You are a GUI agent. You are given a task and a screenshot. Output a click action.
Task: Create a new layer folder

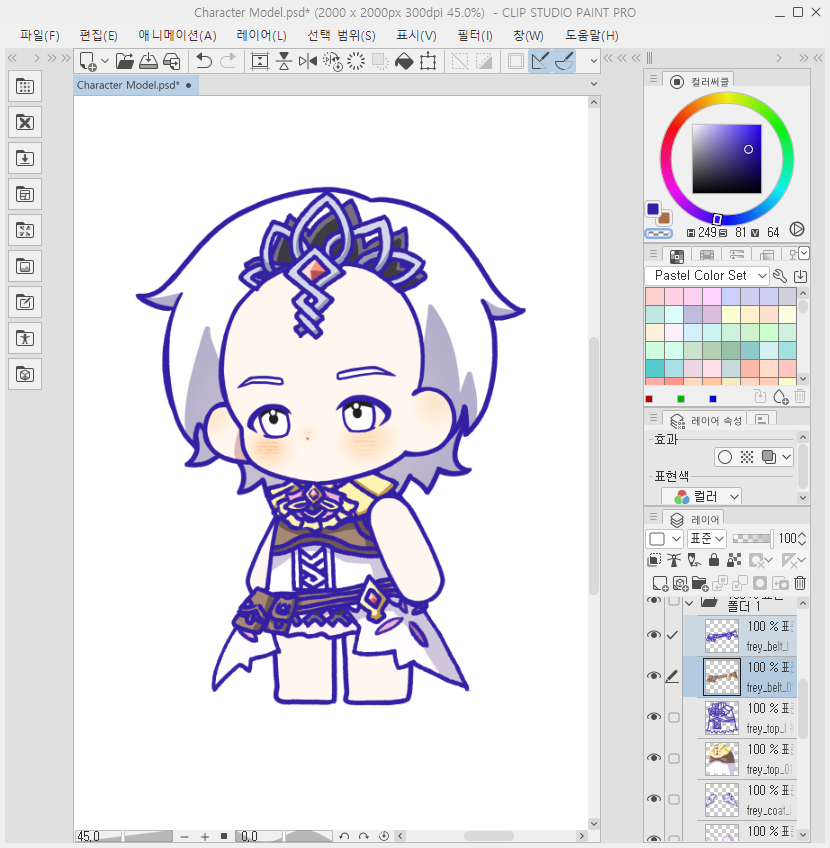point(700,583)
